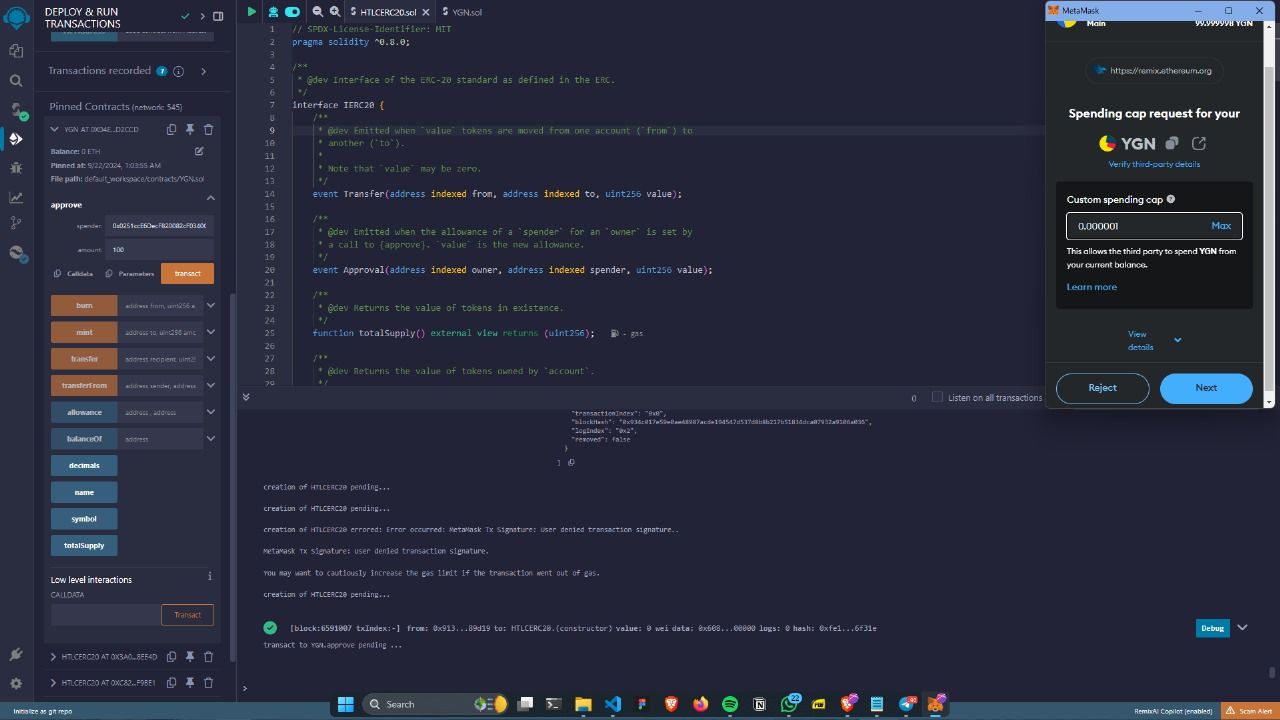The width and height of the screenshot is (1280, 720).
Task: Expand the allowance function parameters
Action: pos(210,412)
